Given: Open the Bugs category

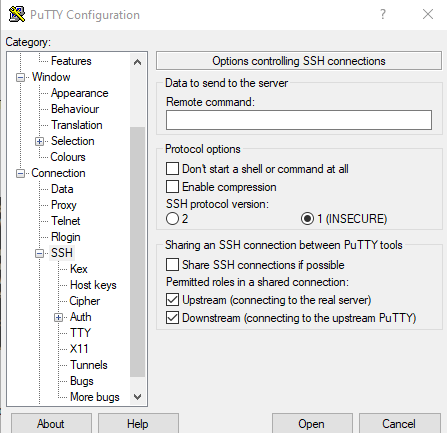Looking at the screenshot, I should tap(82, 381).
